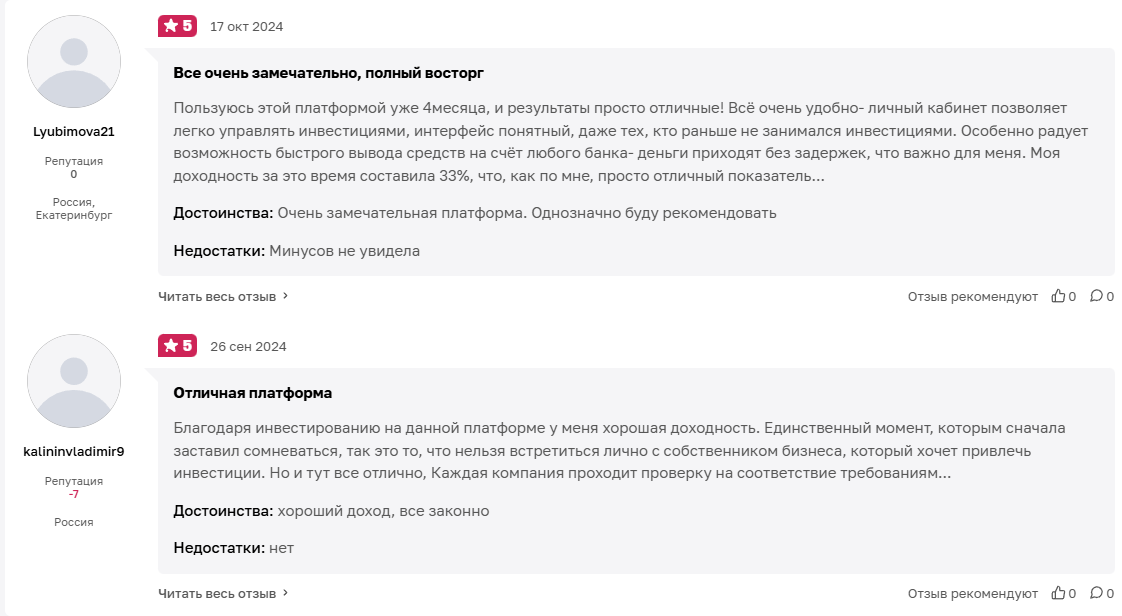
Task: Open kalininvladimir9 user profile link
Action: pos(73,451)
